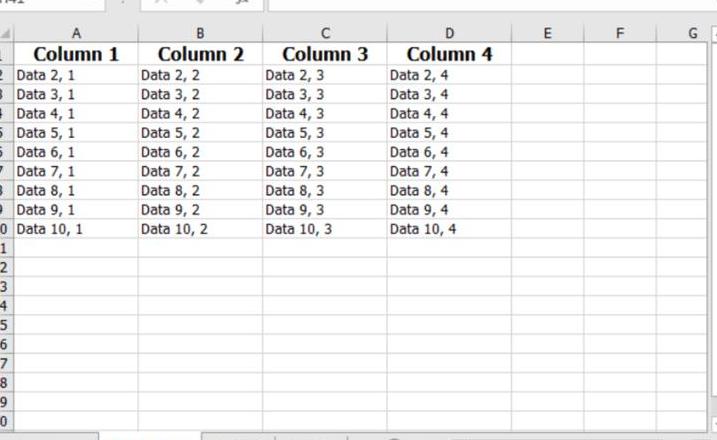Image resolution: width=717 pixels, height=440 pixels.
Task: Click cell containing 'Data 7, 3'
Action: point(325,171)
